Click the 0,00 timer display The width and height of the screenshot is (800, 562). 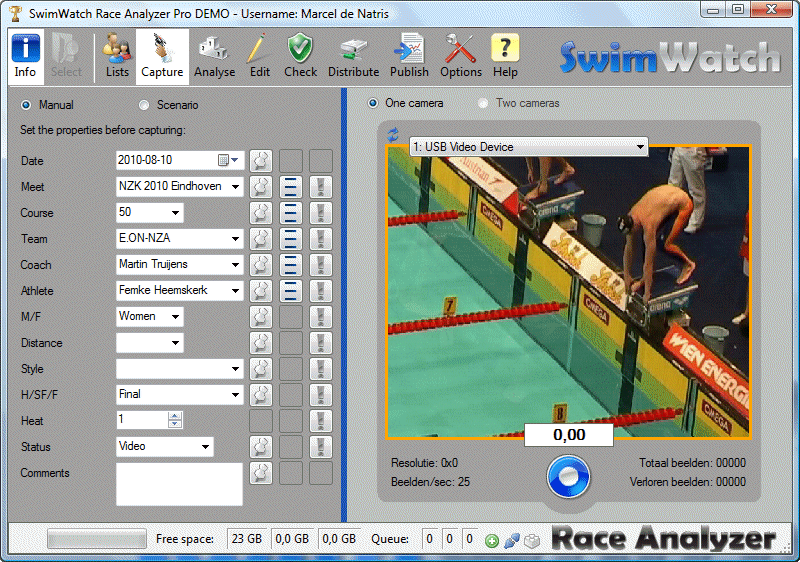(569, 435)
